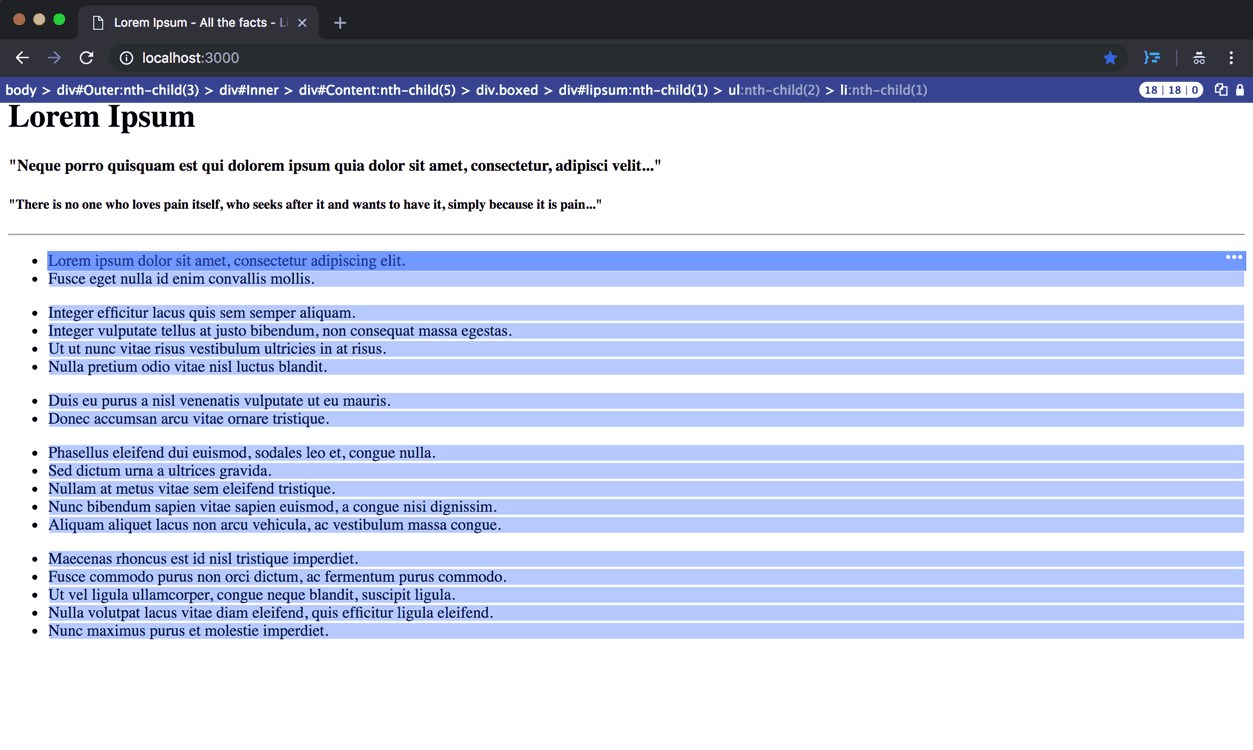This screenshot has height=750, width=1253.
Task: Click "Nullam at metus vitae sem" item
Action: point(646,489)
